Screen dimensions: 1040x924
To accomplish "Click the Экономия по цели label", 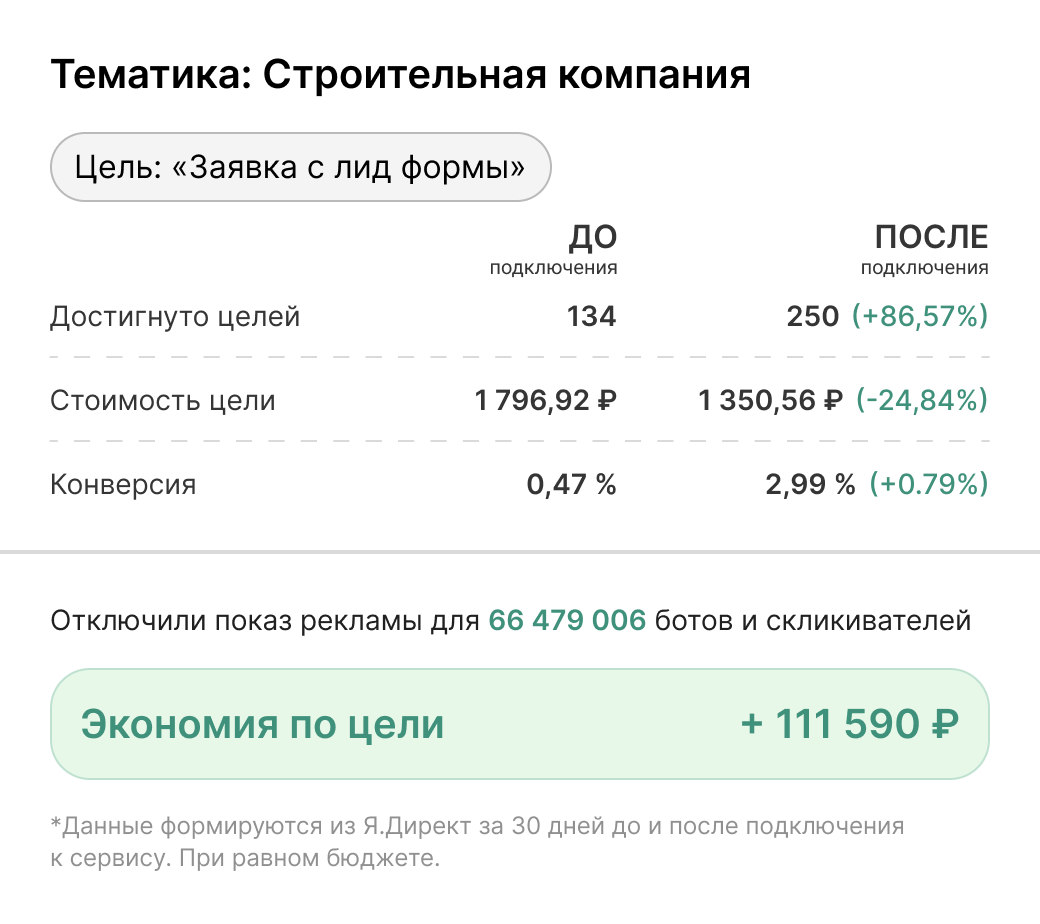I will (262, 724).
